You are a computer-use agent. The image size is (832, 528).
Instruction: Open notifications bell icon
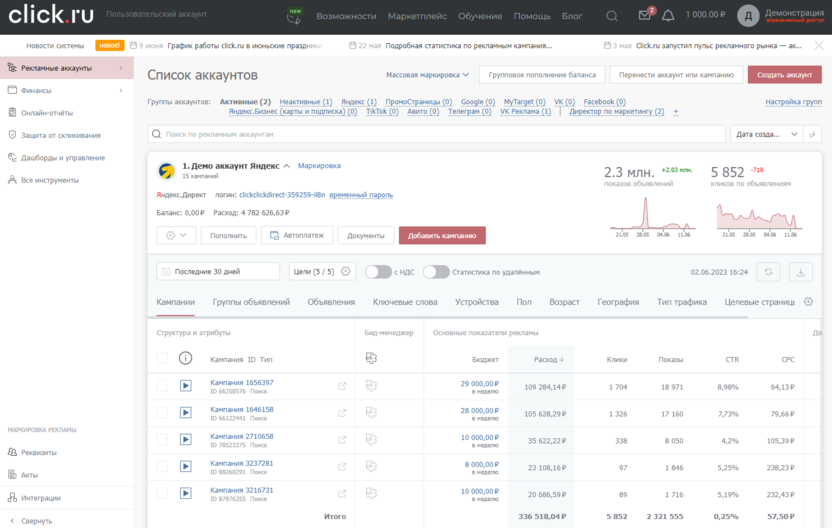[x=668, y=16]
